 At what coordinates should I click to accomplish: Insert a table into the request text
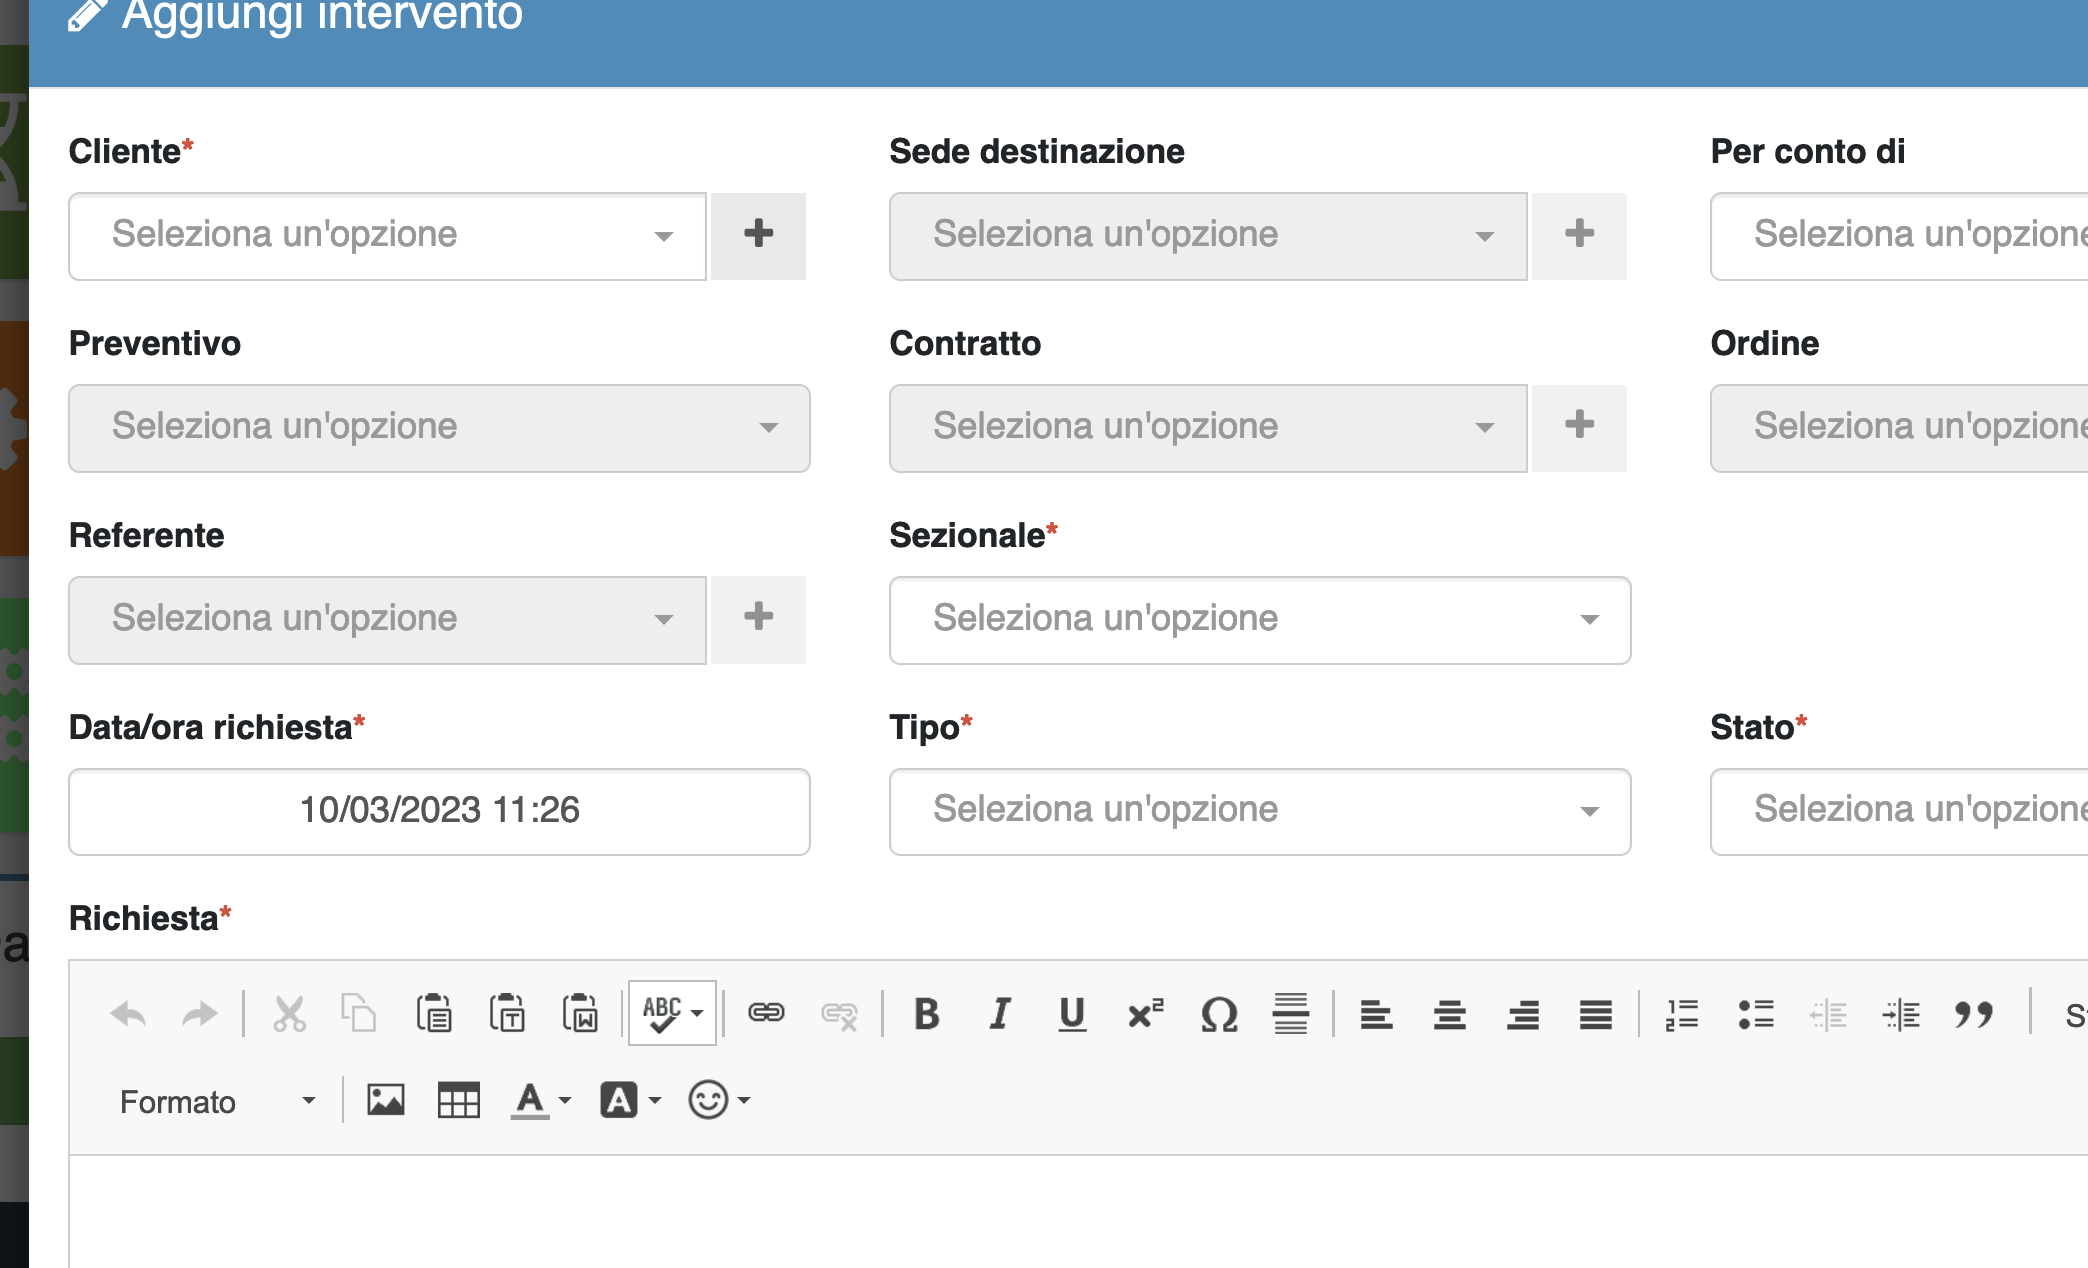pos(459,1100)
